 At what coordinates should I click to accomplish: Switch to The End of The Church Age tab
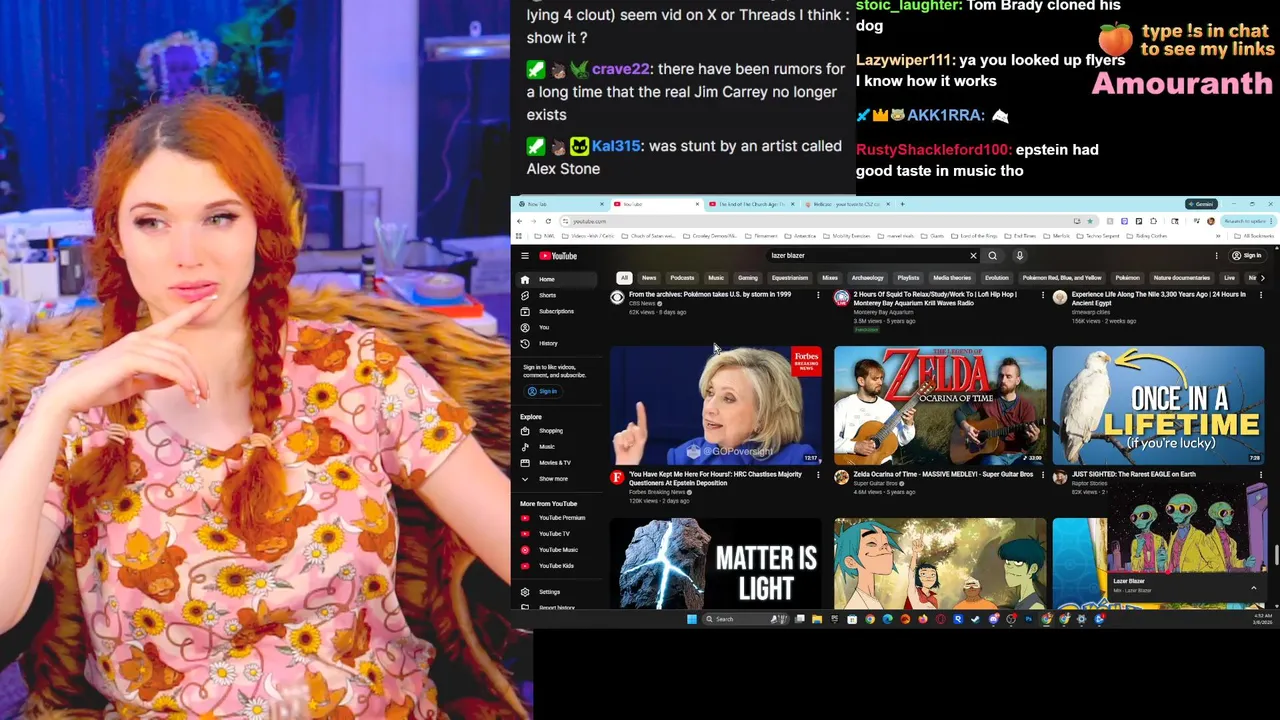click(x=751, y=204)
